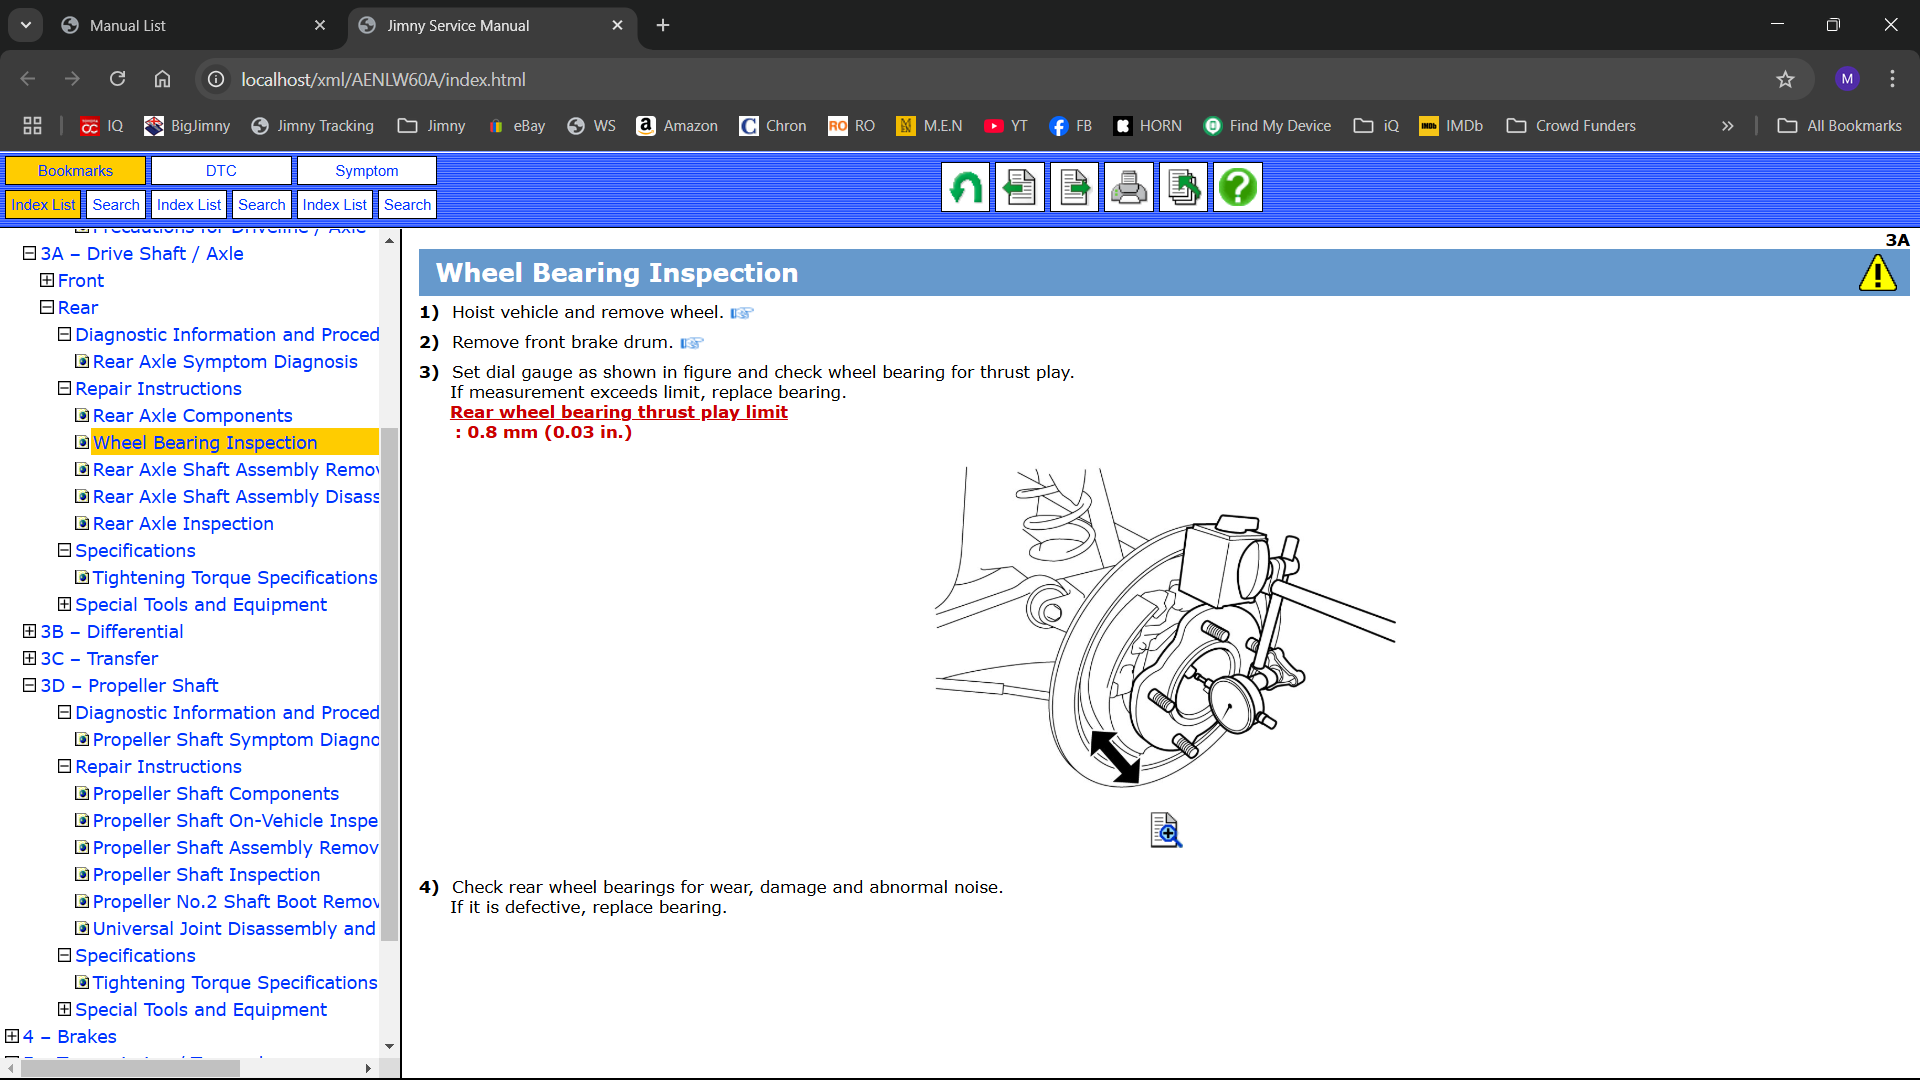The image size is (1920, 1080).
Task: Open the green help question mark
Action: pyautogui.click(x=1237, y=187)
